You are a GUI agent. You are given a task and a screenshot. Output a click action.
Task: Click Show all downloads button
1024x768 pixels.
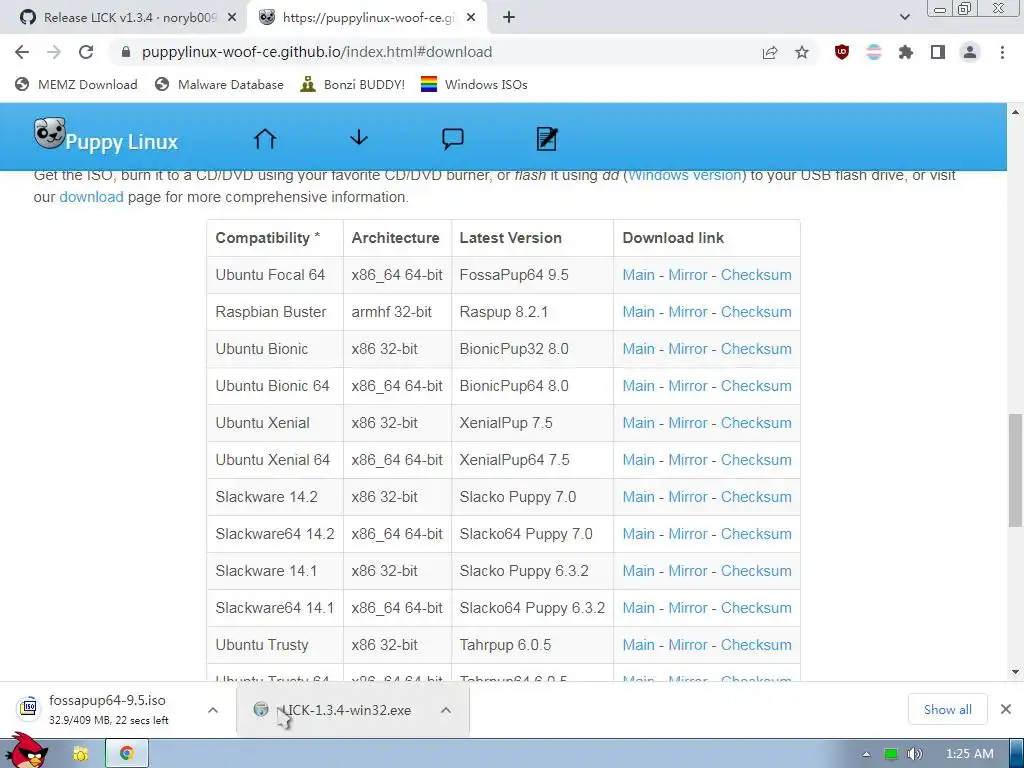(x=947, y=709)
